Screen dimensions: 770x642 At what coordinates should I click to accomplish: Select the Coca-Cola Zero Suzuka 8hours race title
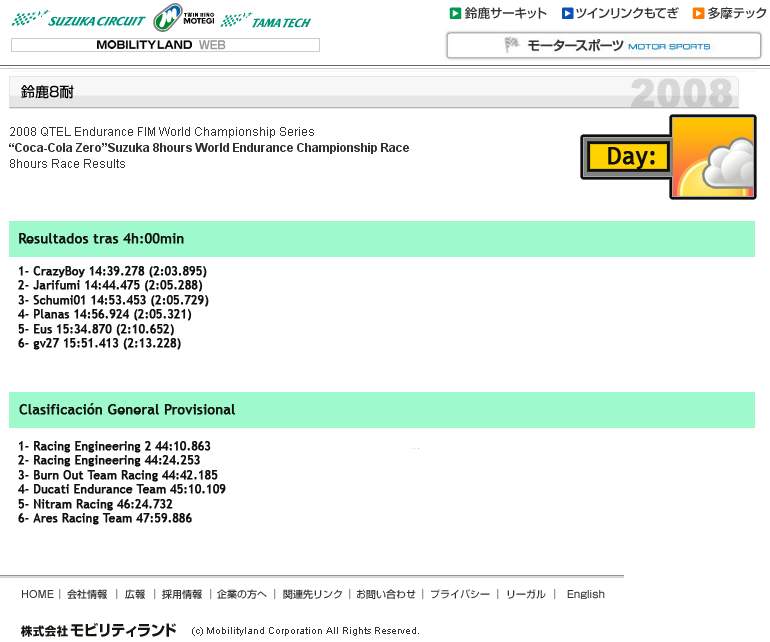click(x=209, y=148)
